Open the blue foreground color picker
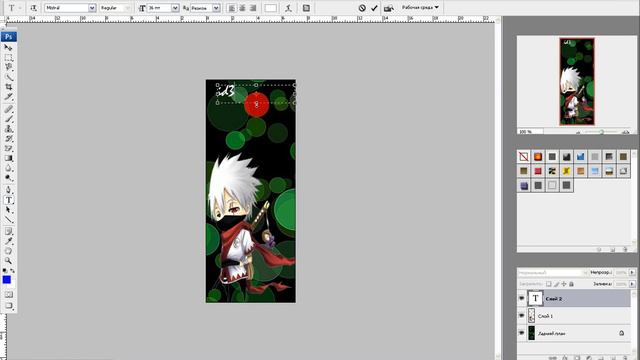 point(7,280)
